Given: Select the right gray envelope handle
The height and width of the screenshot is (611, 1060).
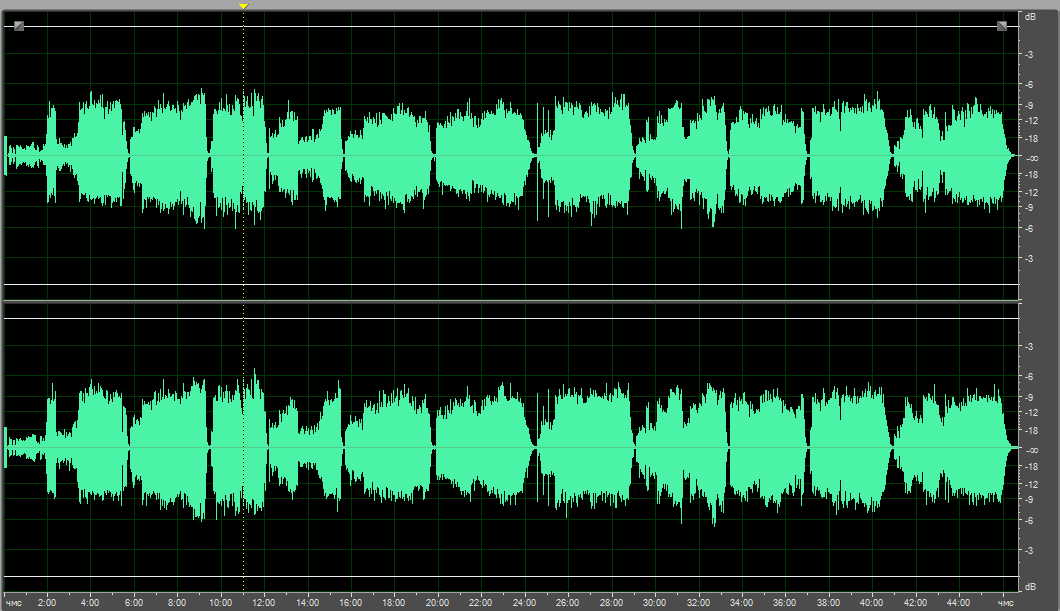Looking at the screenshot, I should pyautogui.click(x=1002, y=26).
